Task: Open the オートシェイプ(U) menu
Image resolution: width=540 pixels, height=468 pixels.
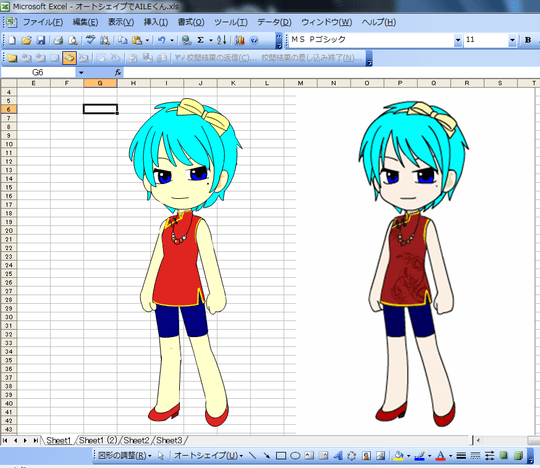Action: 208,456
